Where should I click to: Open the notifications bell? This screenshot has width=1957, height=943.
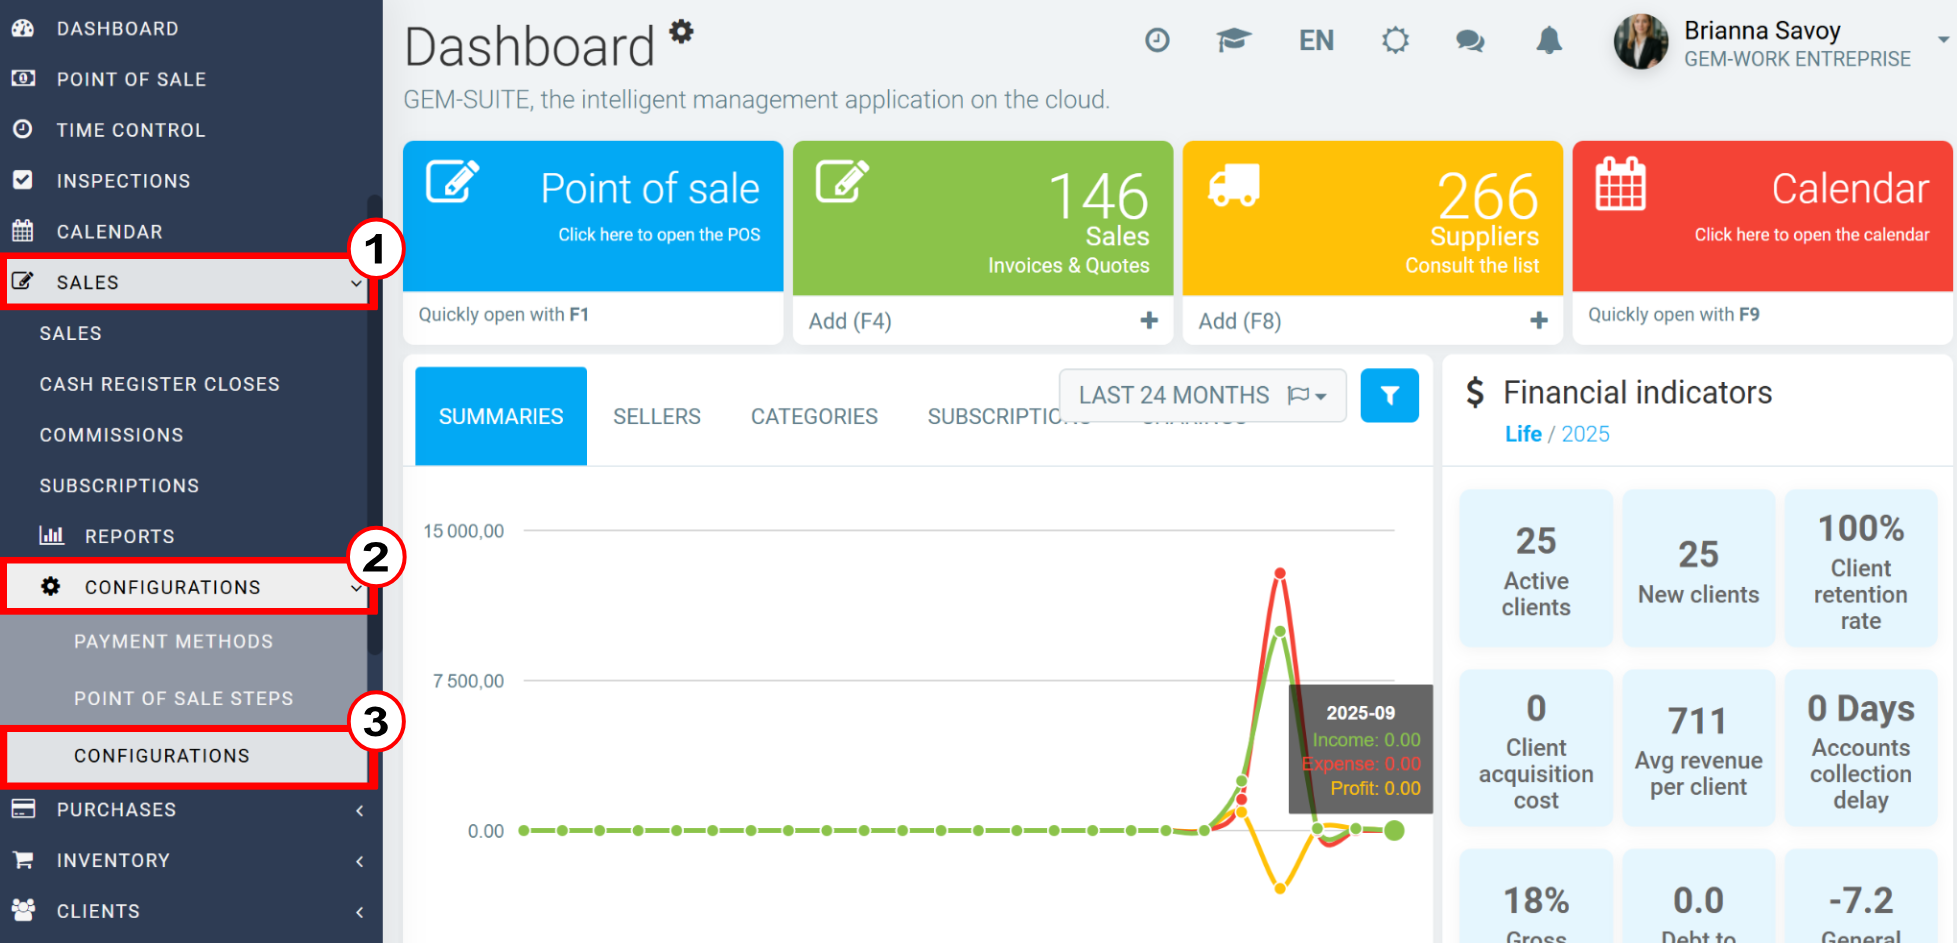(x=1549, y=40)
